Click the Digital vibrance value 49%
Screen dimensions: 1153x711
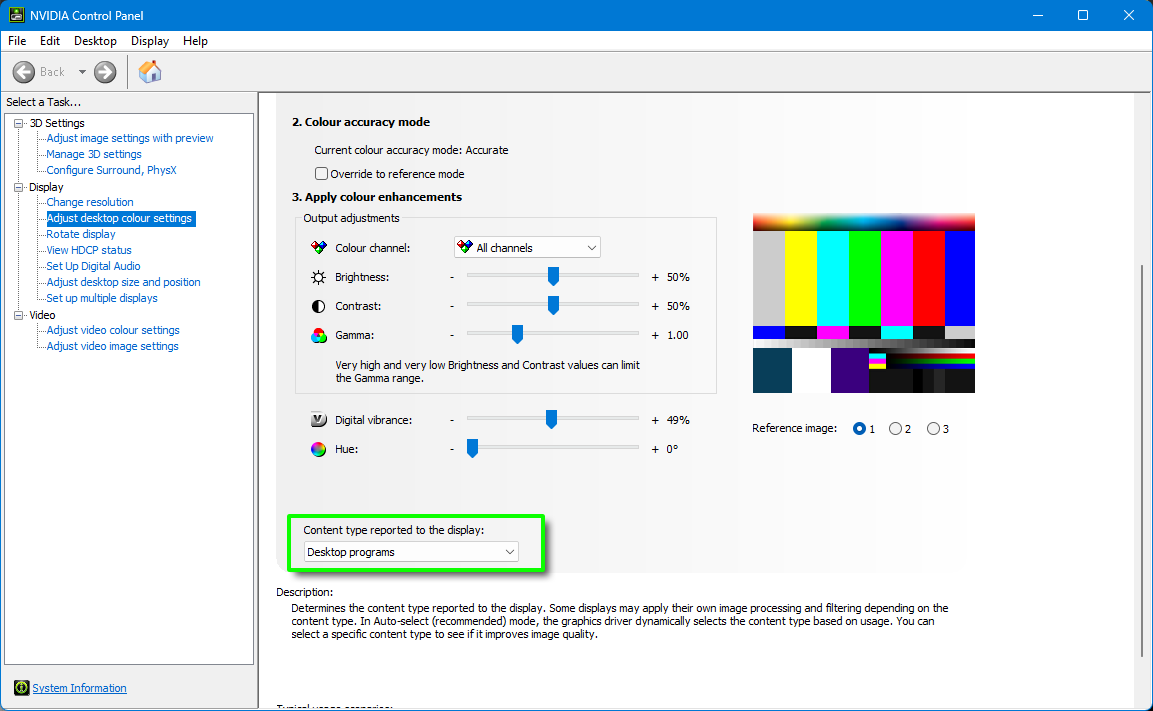(x=678, y=420)
